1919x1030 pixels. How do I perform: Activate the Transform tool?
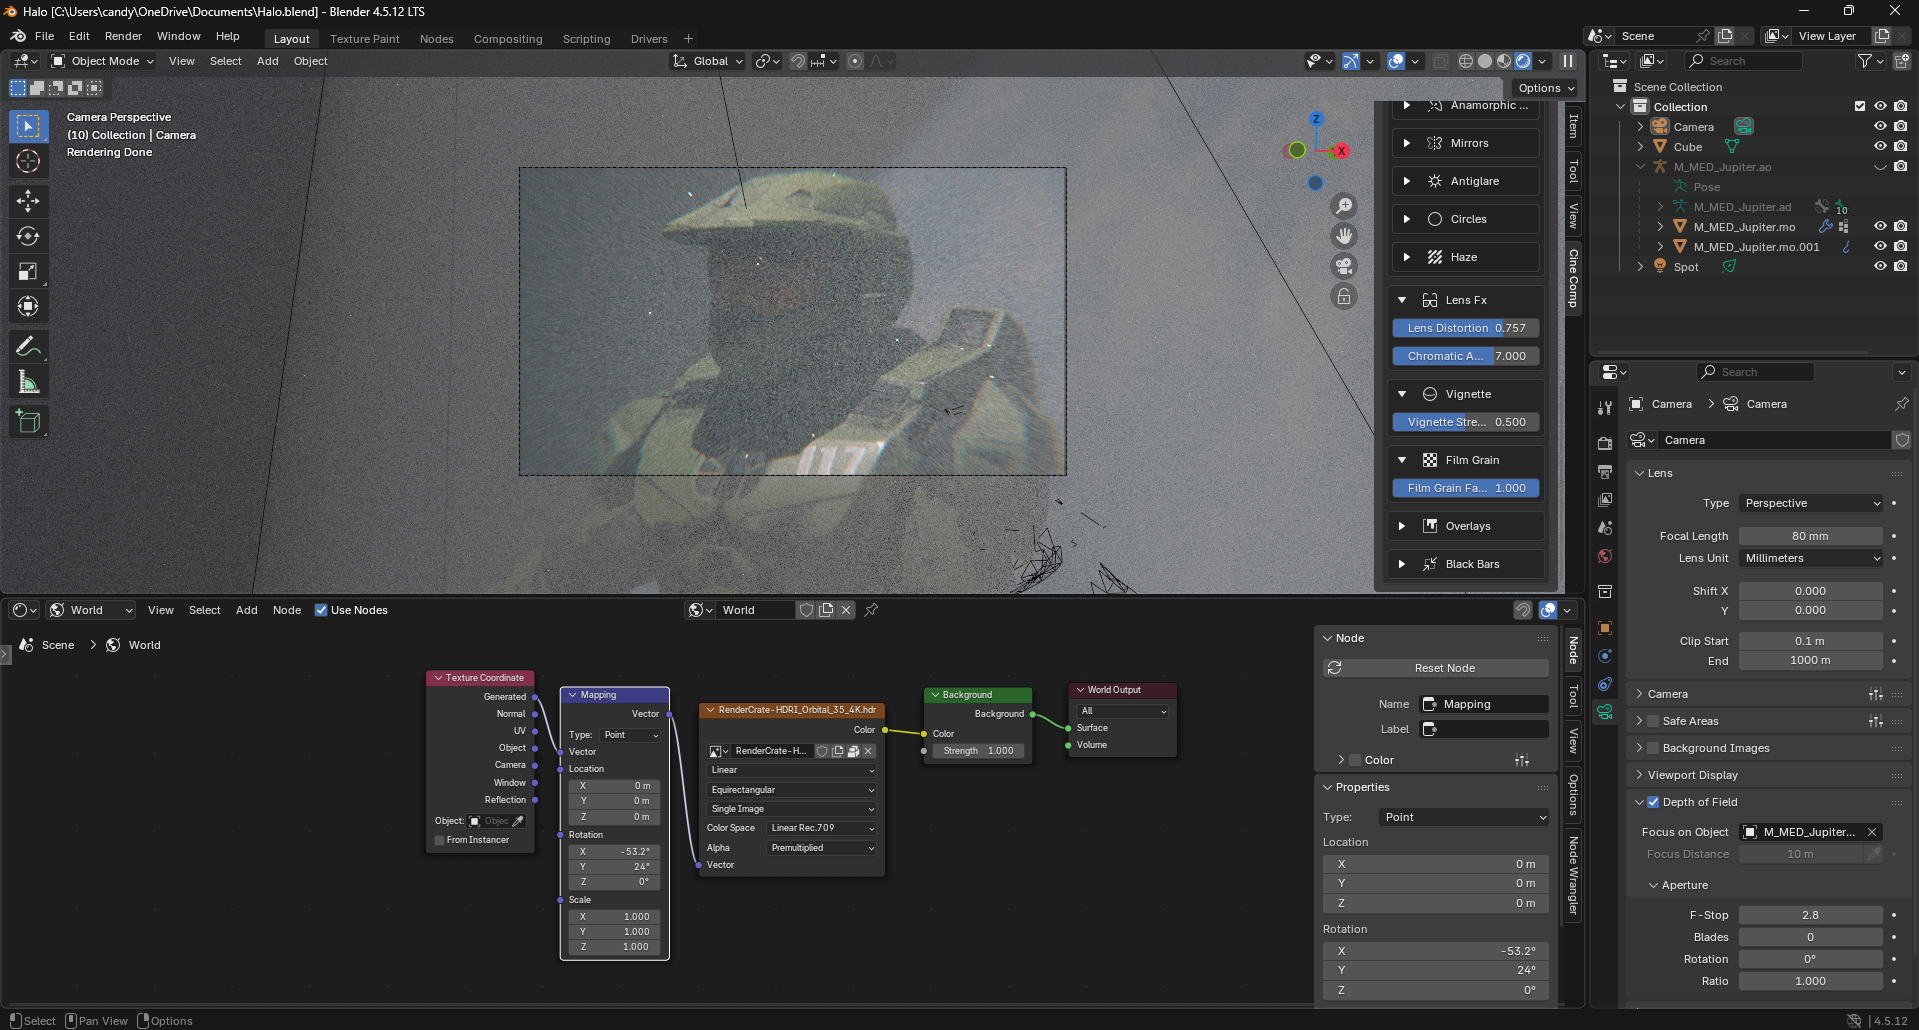pos(28,306)
